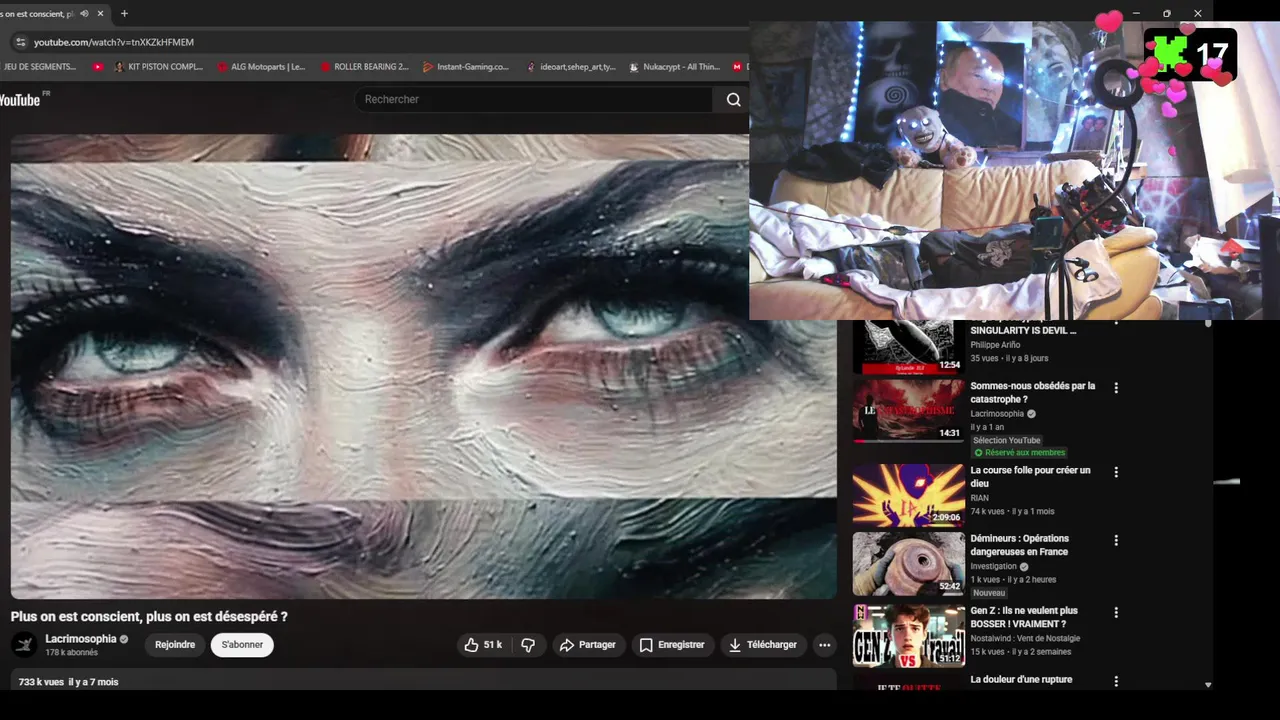This screenshot has width=1280, height=720.
Task: Open the KIT PISTON COMPL bookmark
Action: (158, 67)
